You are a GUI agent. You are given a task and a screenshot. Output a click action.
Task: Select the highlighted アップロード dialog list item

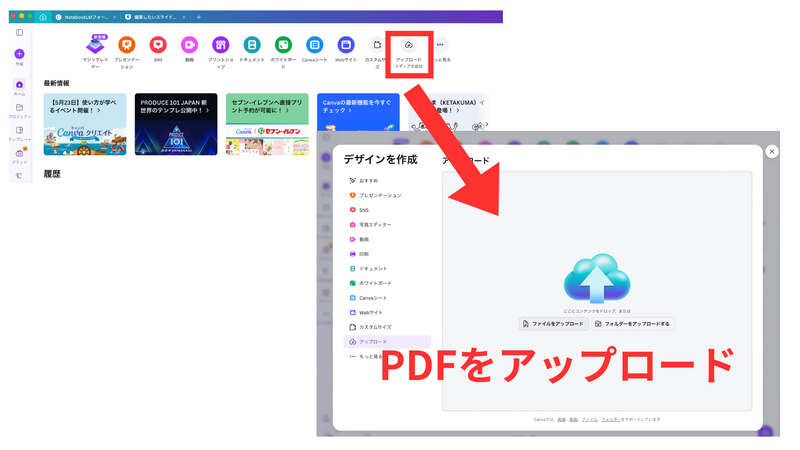pos(387,342)
